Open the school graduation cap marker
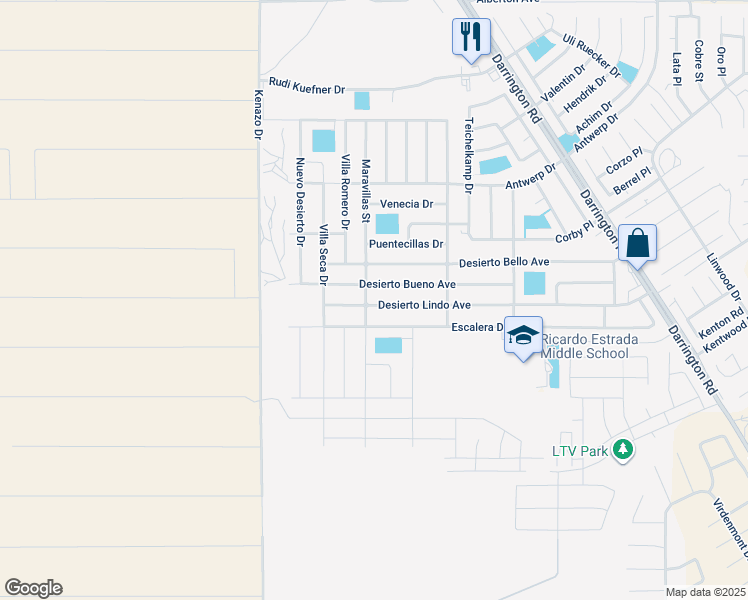This screenshot has height=600, width=748. coord(523,335)
